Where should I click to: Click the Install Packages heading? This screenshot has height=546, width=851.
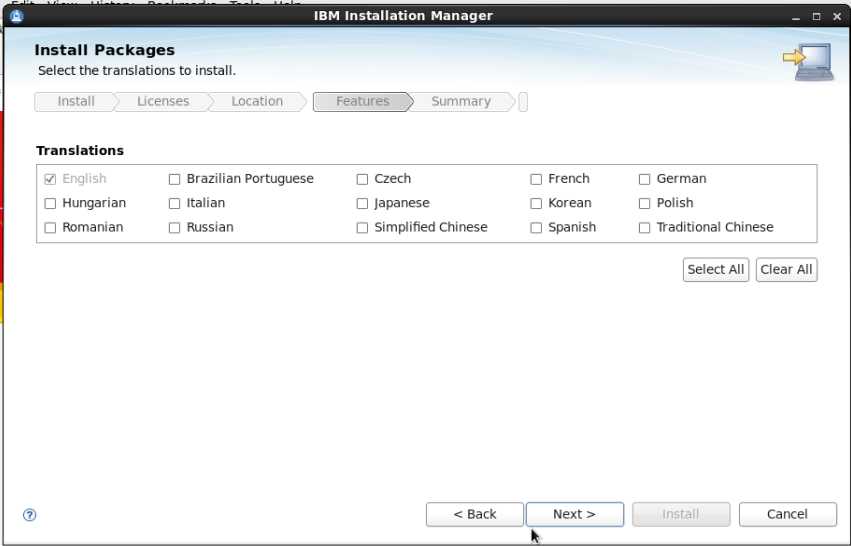point(105,50)
